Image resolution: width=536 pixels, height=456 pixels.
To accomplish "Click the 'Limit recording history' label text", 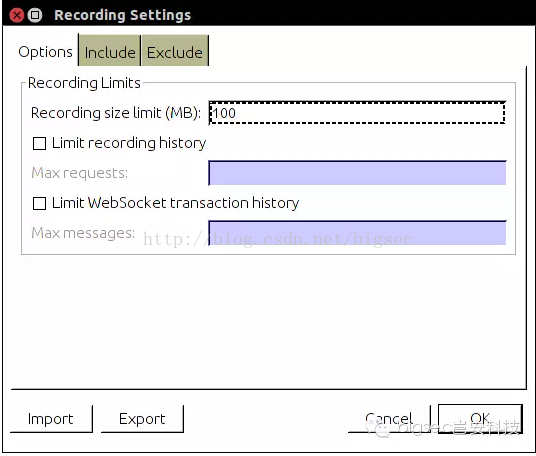I will click(x=129, y=143).
